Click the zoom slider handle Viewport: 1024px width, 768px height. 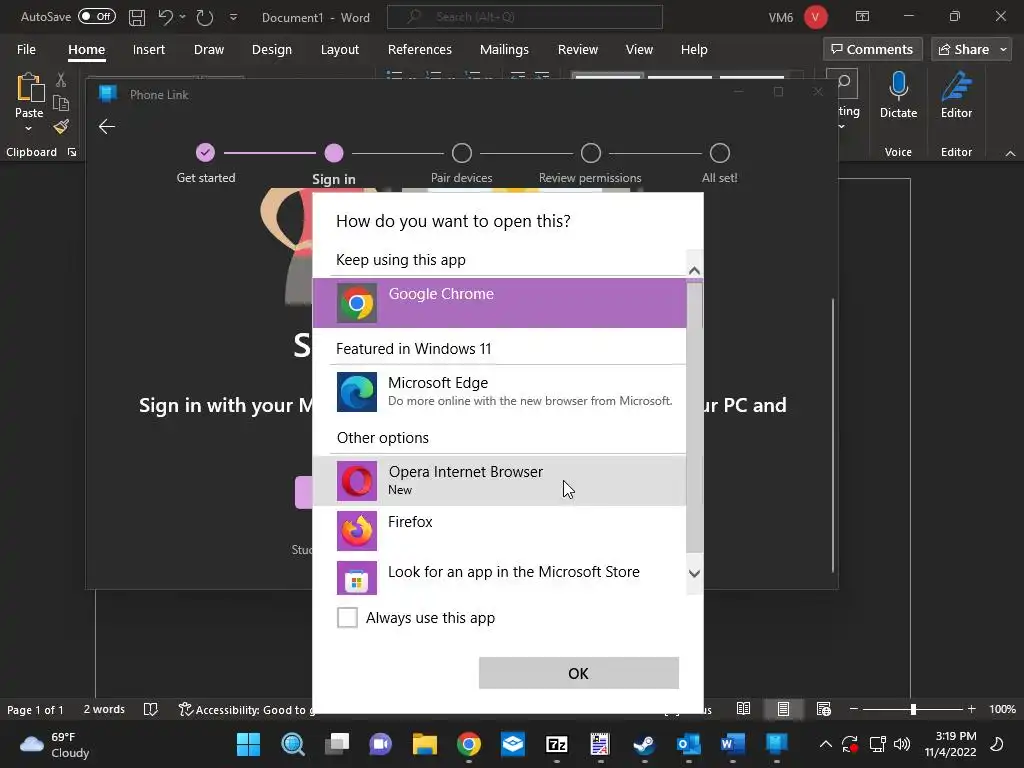click(x=913, y=709)
